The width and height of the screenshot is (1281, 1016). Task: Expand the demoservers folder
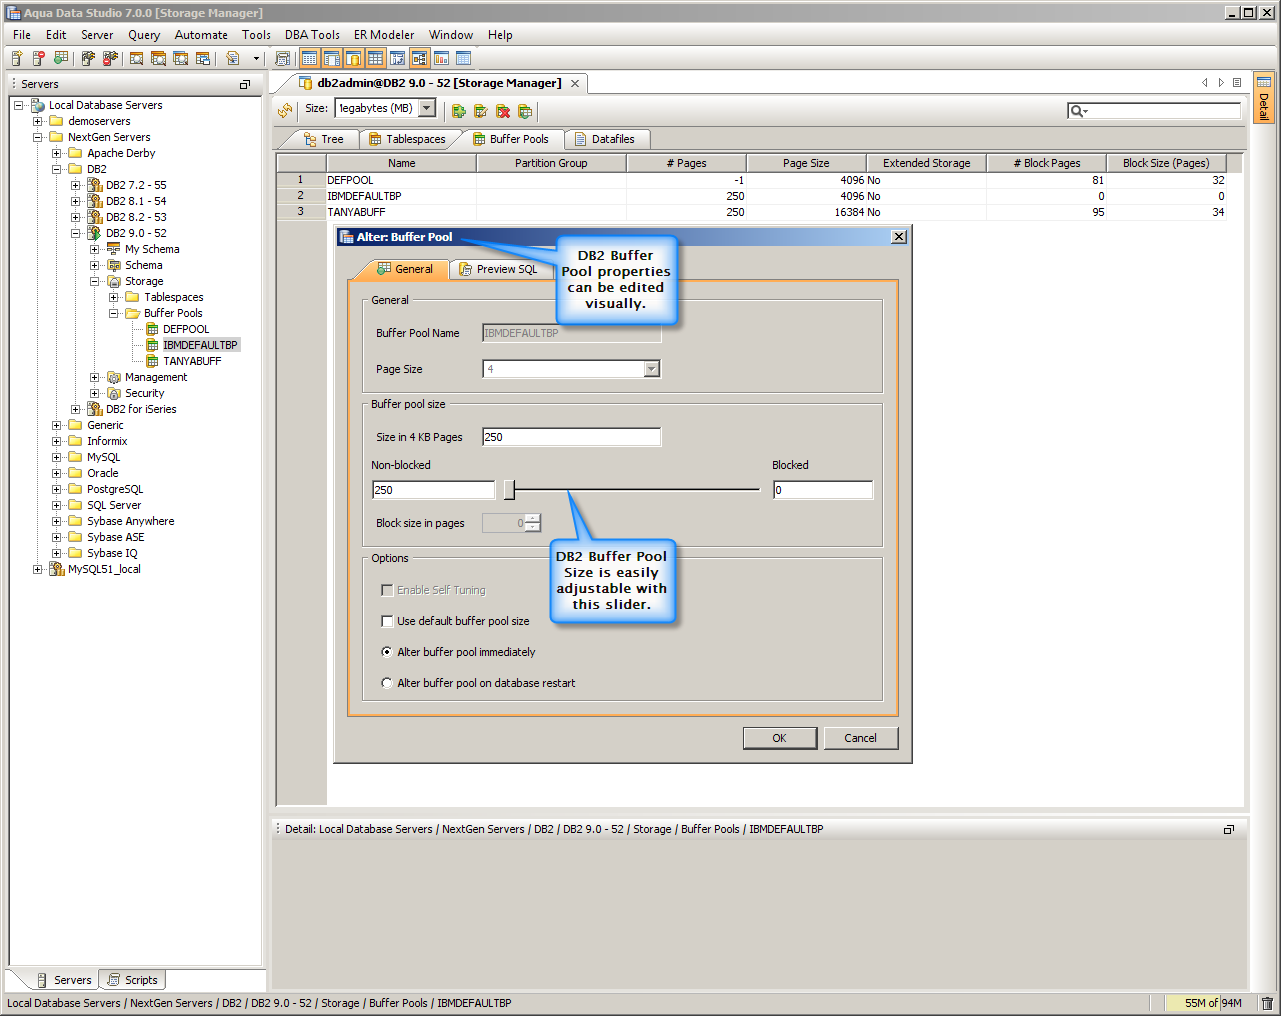38,121
